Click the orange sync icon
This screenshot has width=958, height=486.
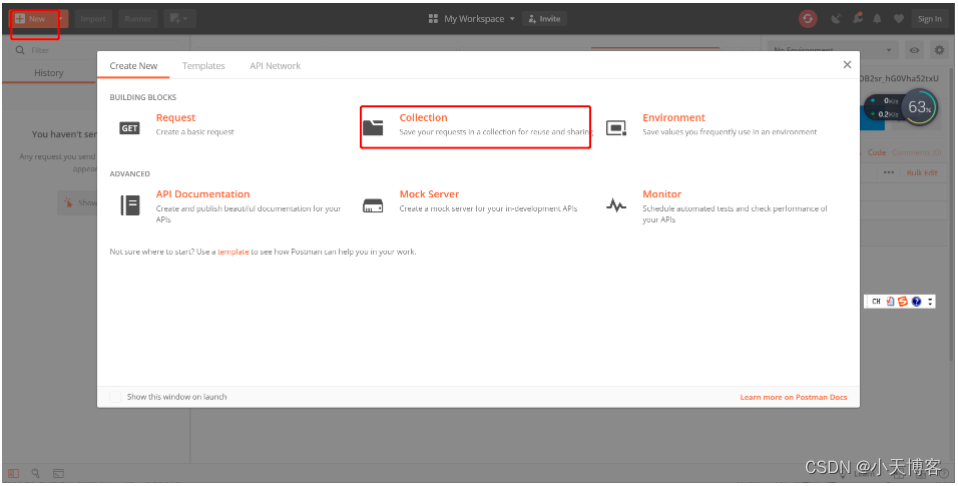tap(808, 19)
